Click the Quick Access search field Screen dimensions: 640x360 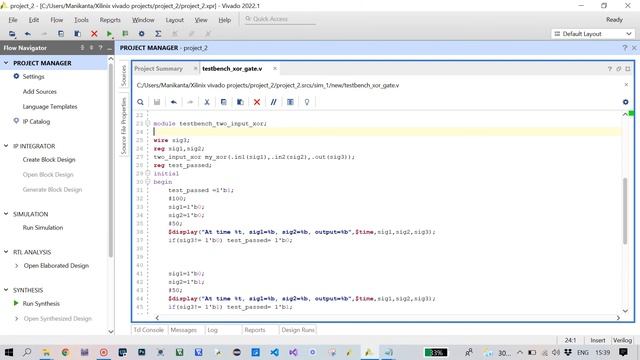(x=280, y=19)
